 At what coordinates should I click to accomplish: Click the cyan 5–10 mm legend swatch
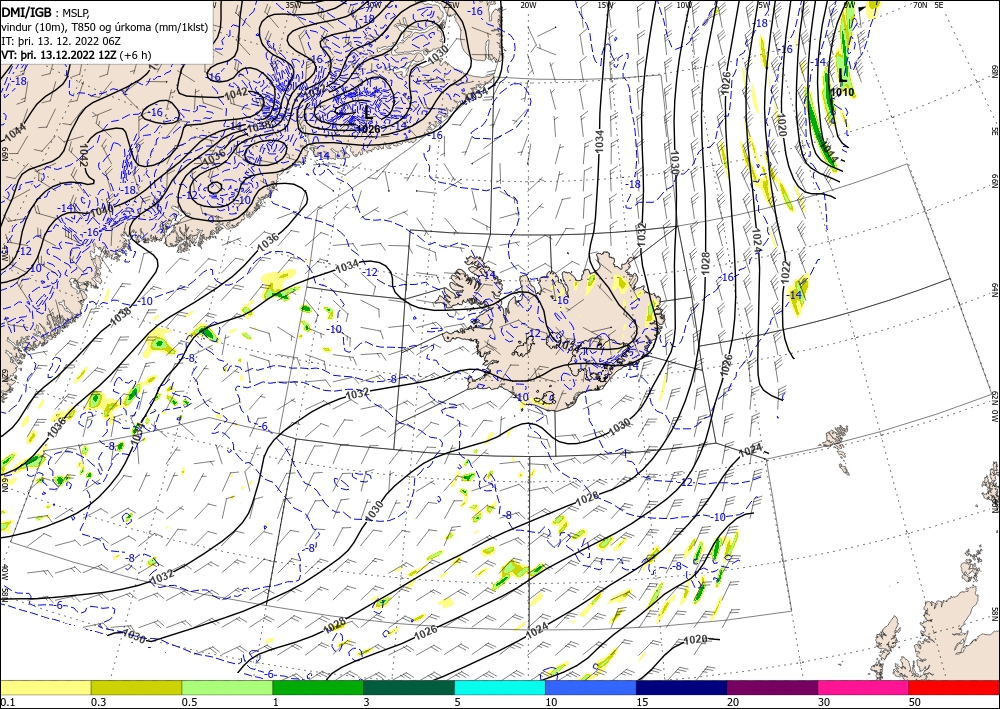500,687
